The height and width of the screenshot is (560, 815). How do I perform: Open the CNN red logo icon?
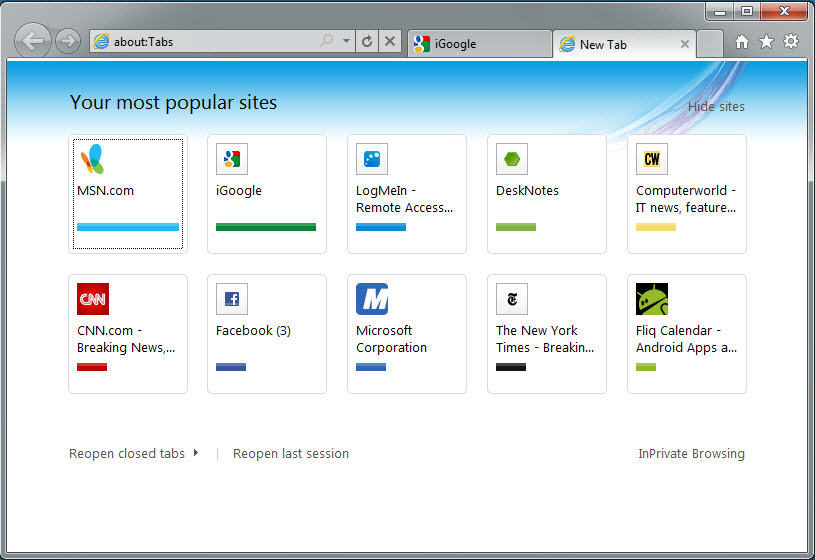pyautogui.click(x=93, y=299)
